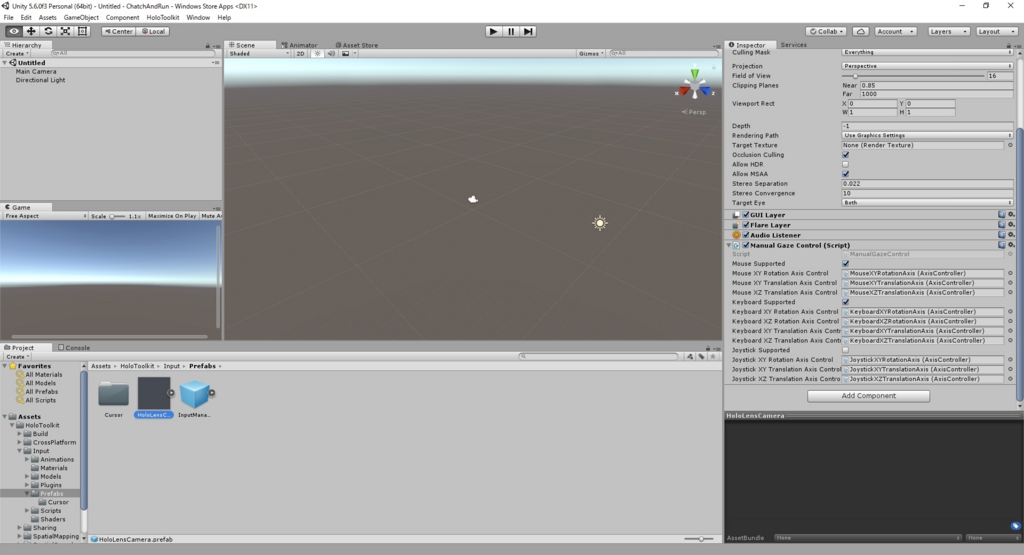Expand the Build folder in tree
The width and height of the screenshot is (1024, 555).
click(20, 434)
